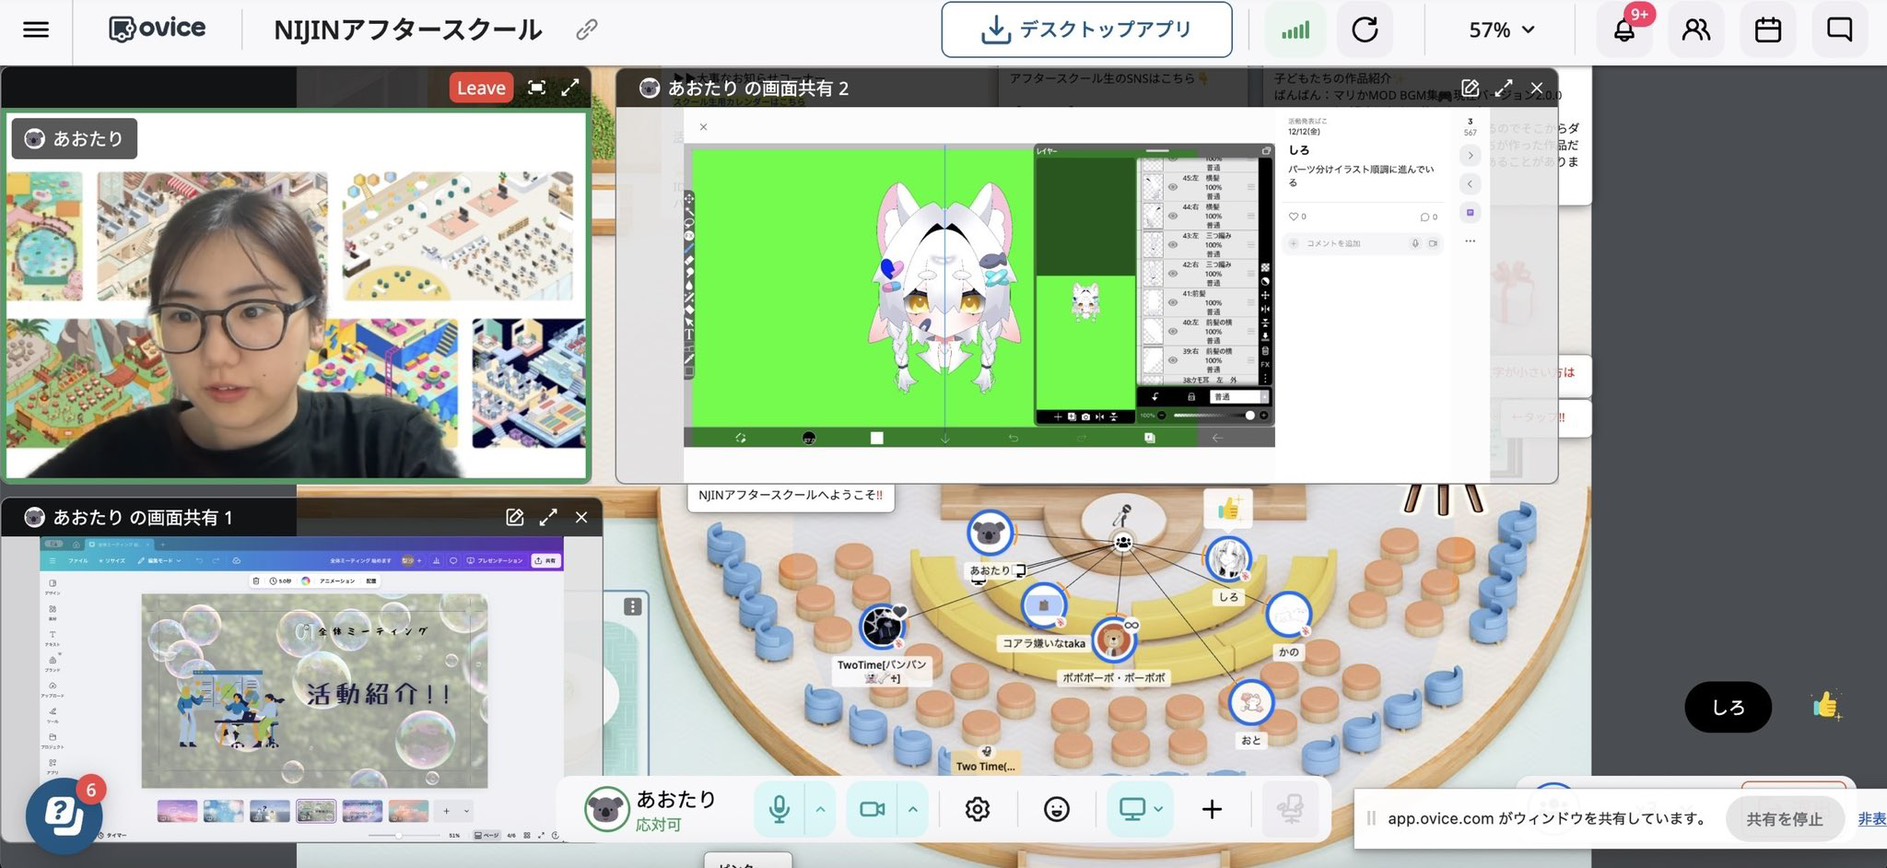Open three-dot more options in shared post
Screen dimensions: 1887x868
pos(1470,241)
